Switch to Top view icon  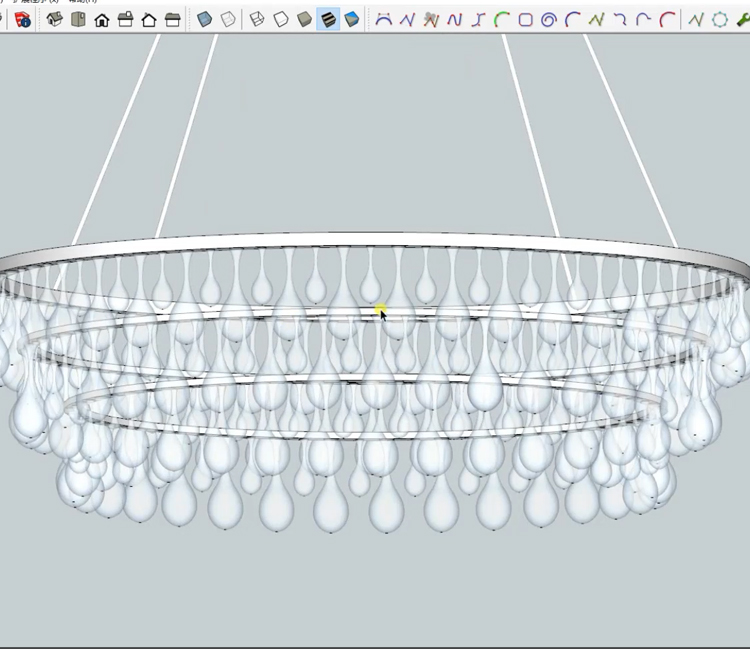coord(78,20)
